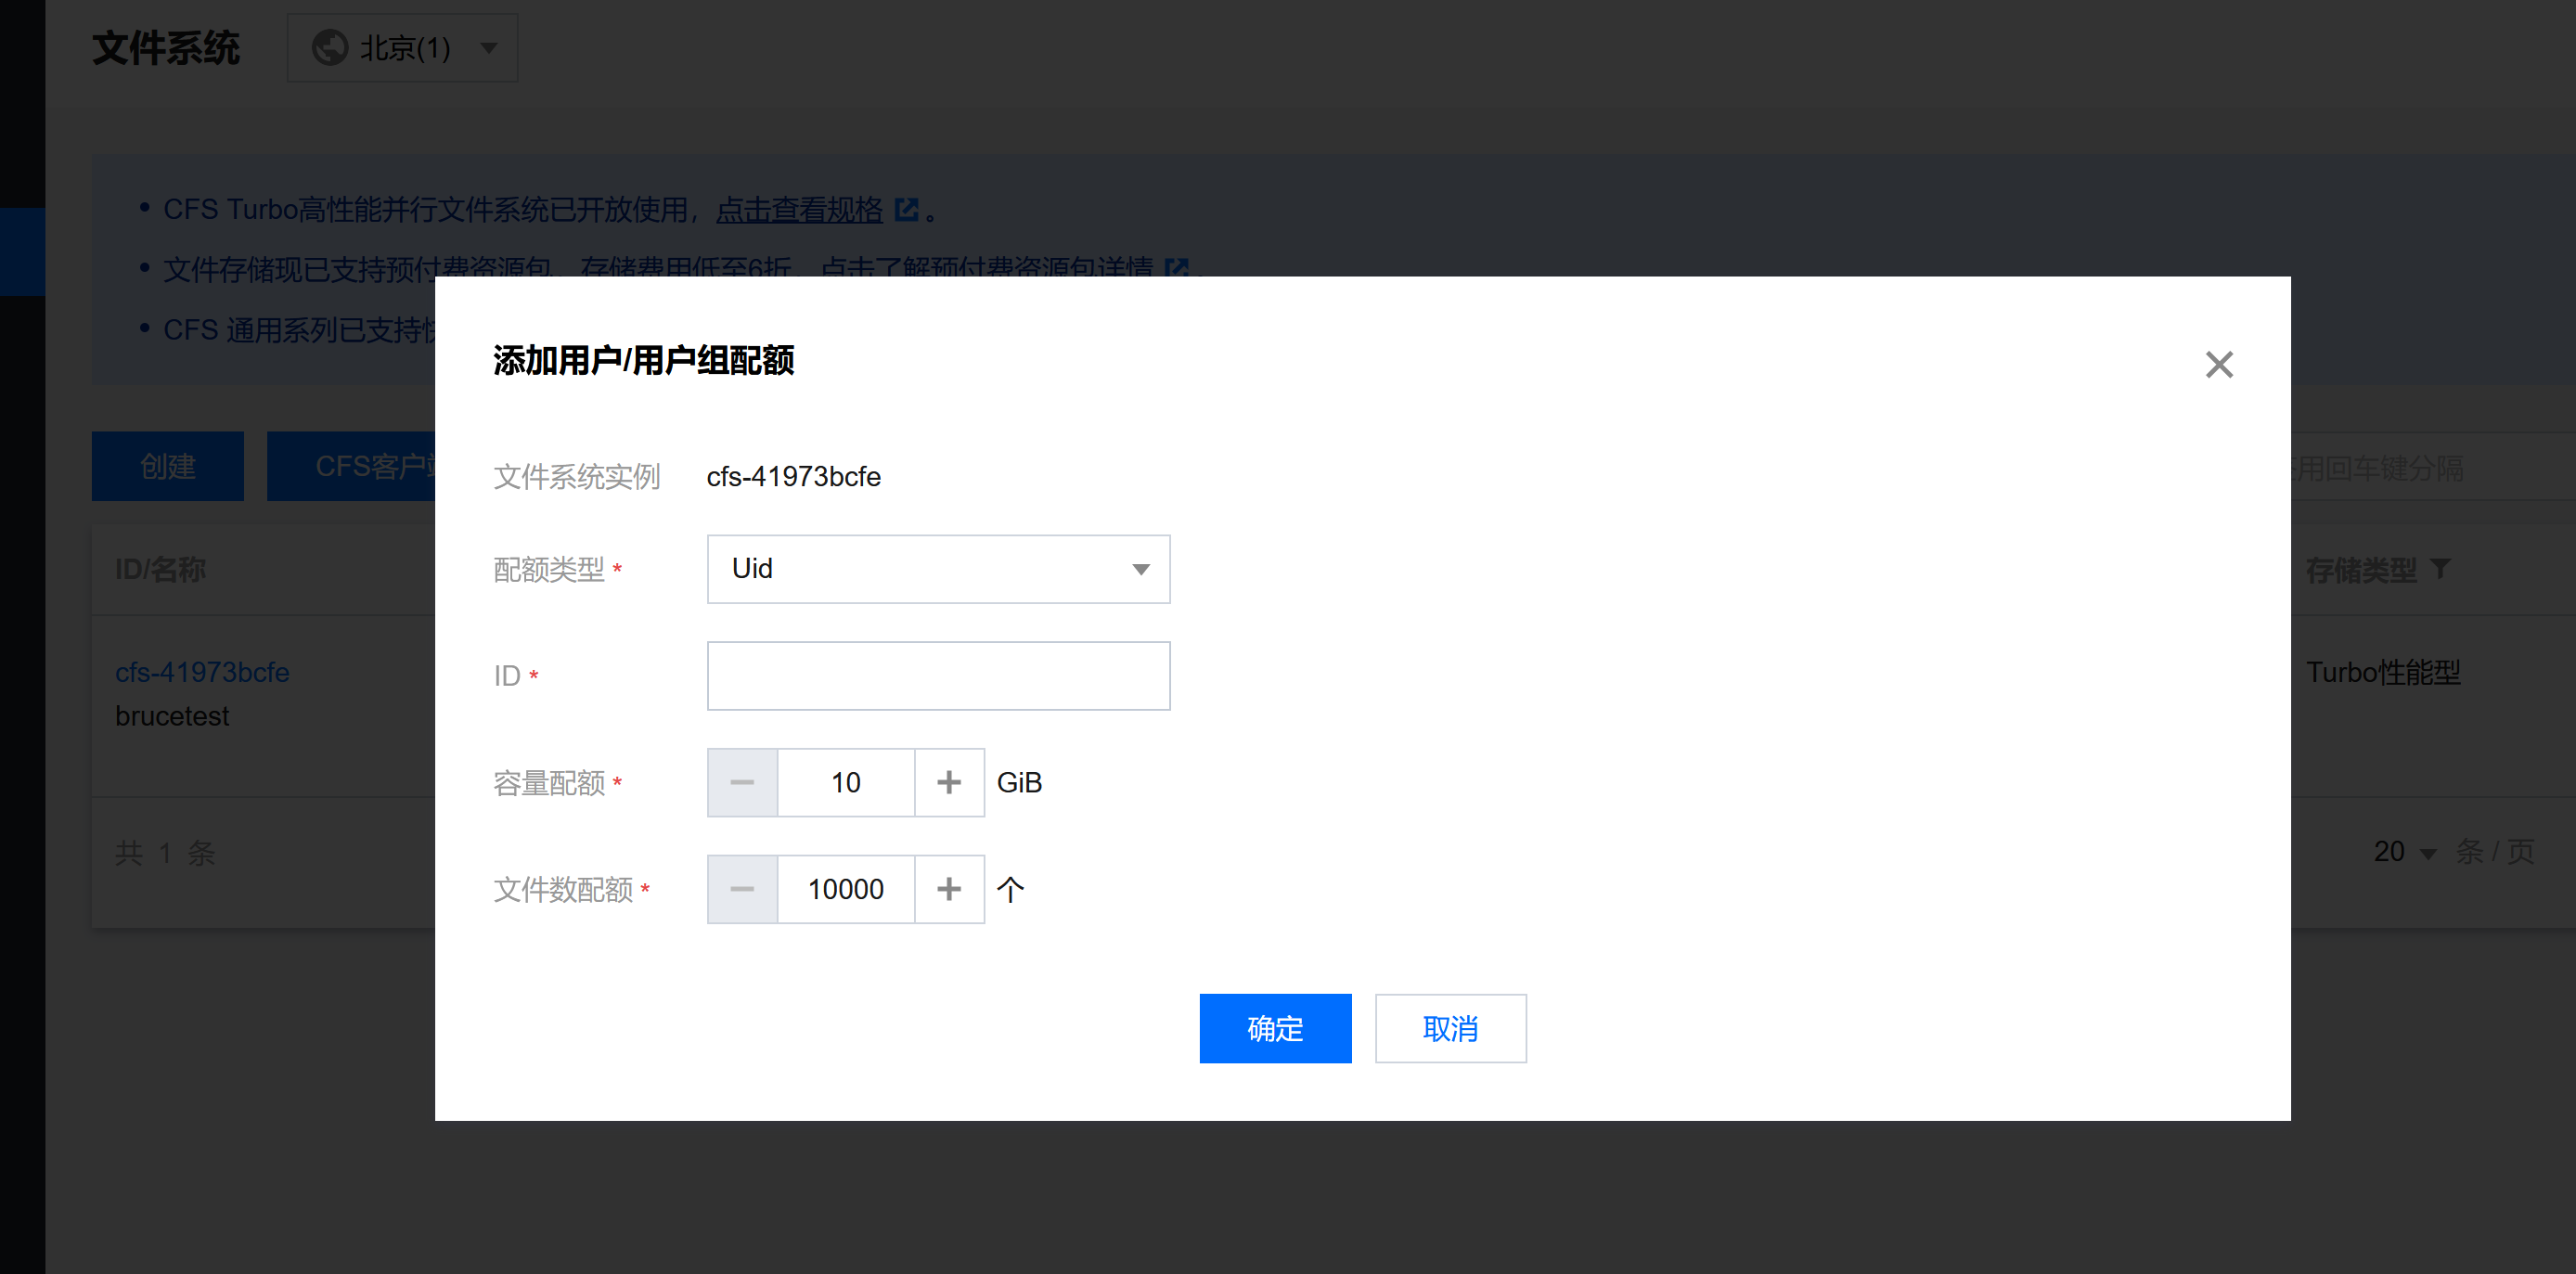Image resolution: width=2576 pixels, height=1274 pixels.
Task: Decrease capacity quota with minus button
Action: [742, 782]
